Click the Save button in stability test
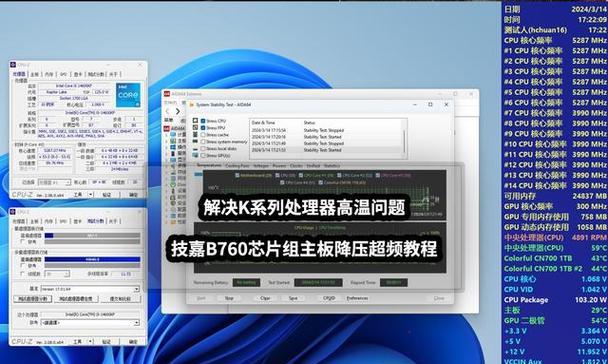The image size is (608, 364). tap(293, 298)
